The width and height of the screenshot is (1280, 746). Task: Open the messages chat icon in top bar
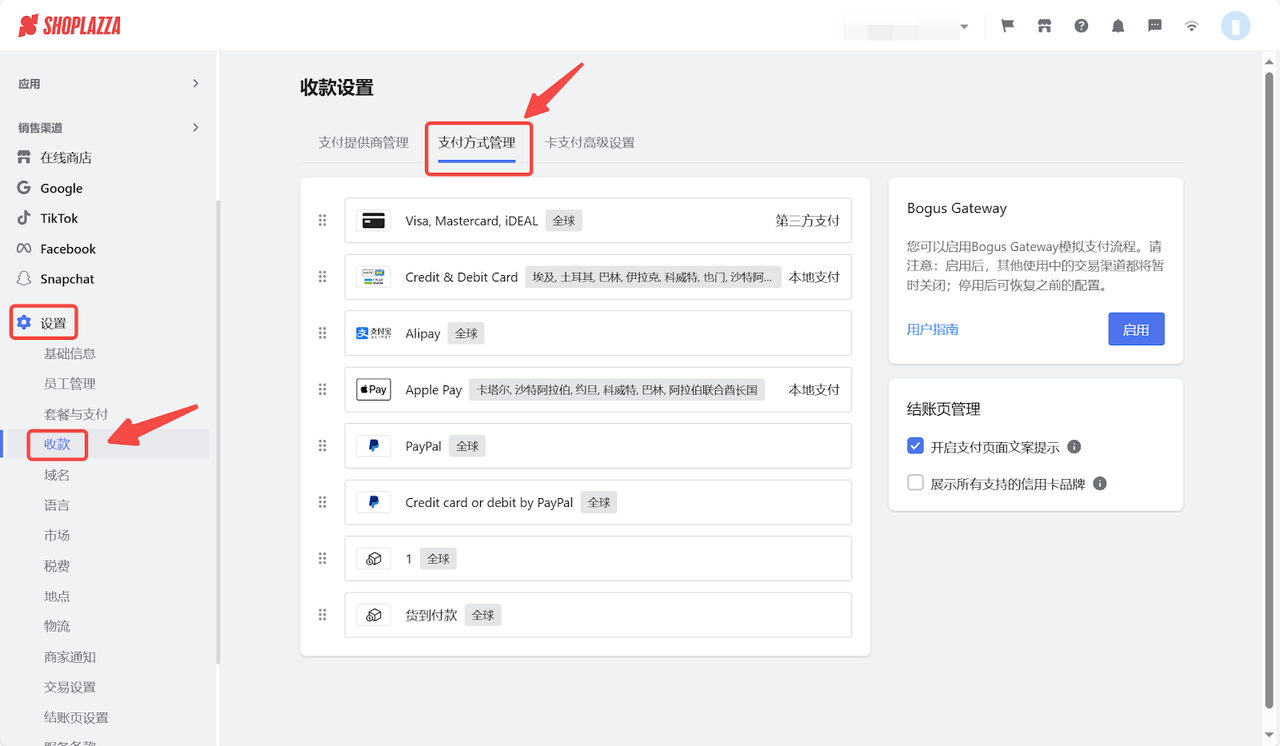pyautogui.click(x=1154, y=25)
